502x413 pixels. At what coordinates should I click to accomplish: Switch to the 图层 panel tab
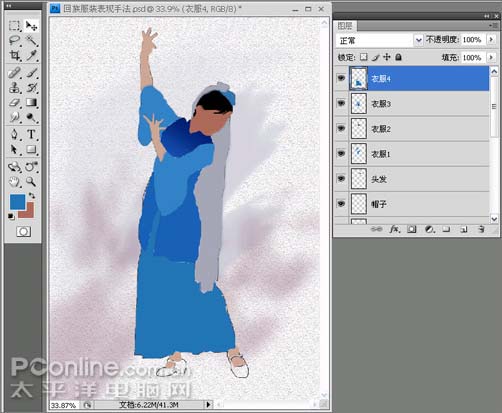345,26
